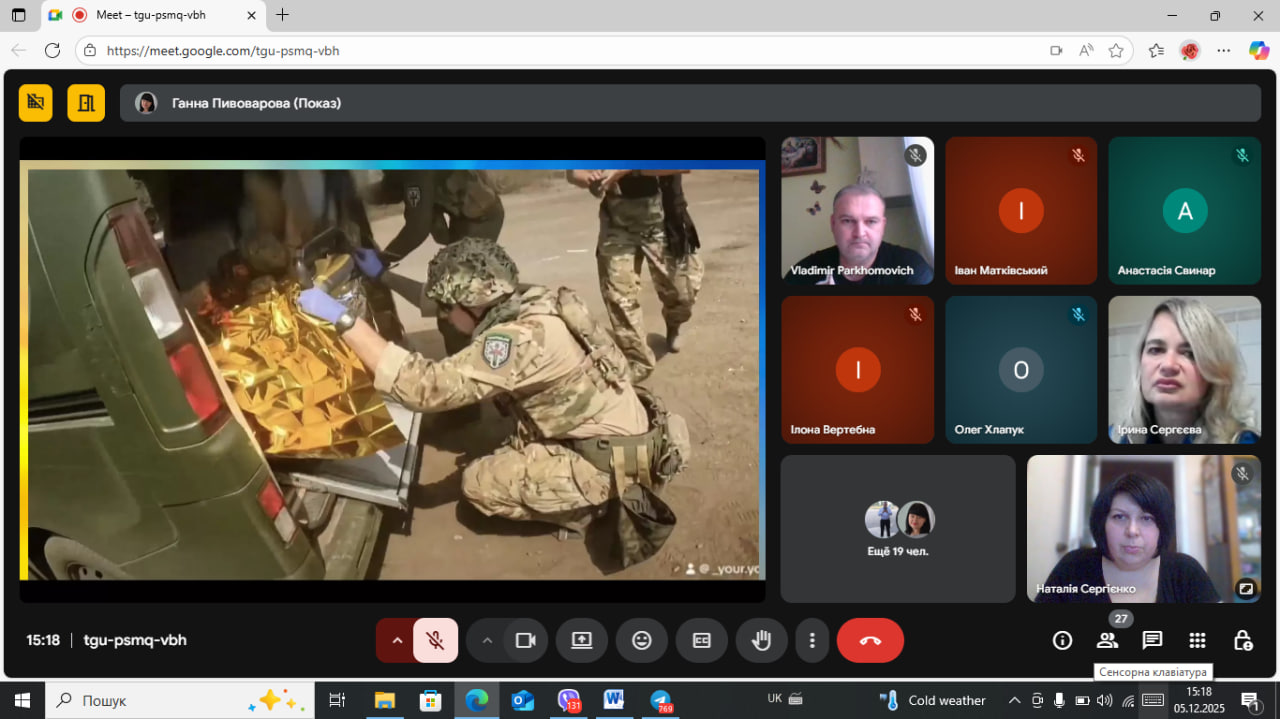Image resolution: width=1280 pixels, height=719 pixels.
Task: Open more options three-dot menu
Action: point(812,640)
